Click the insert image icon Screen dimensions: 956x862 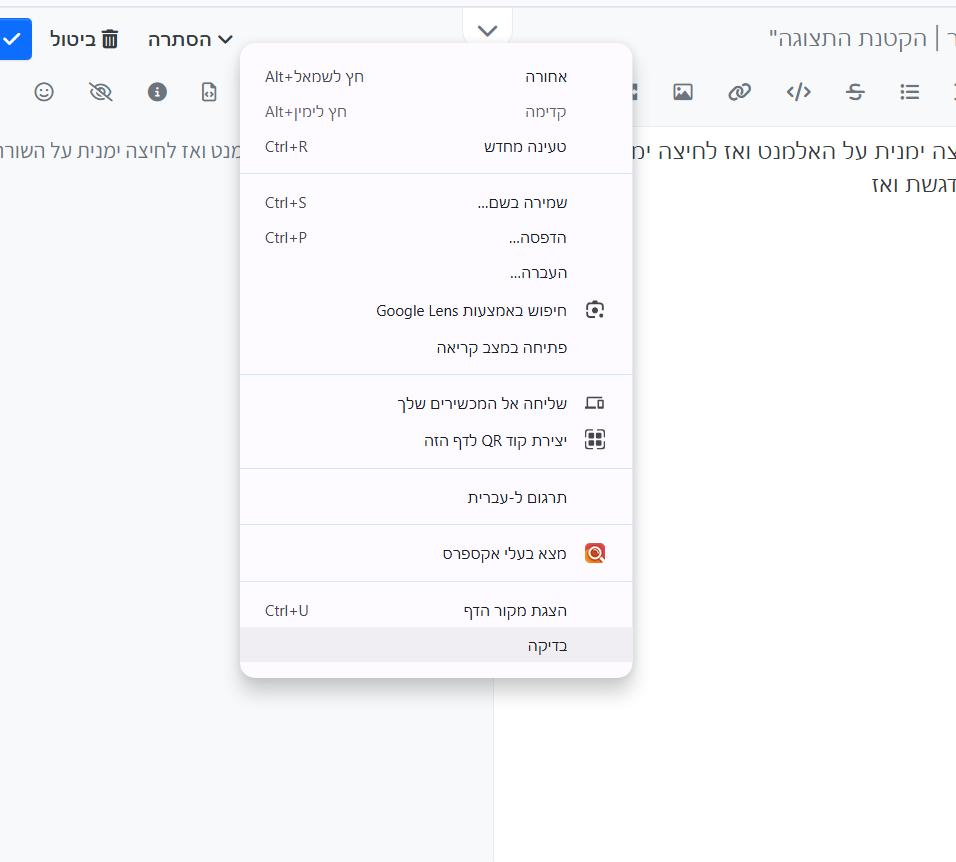683,92
